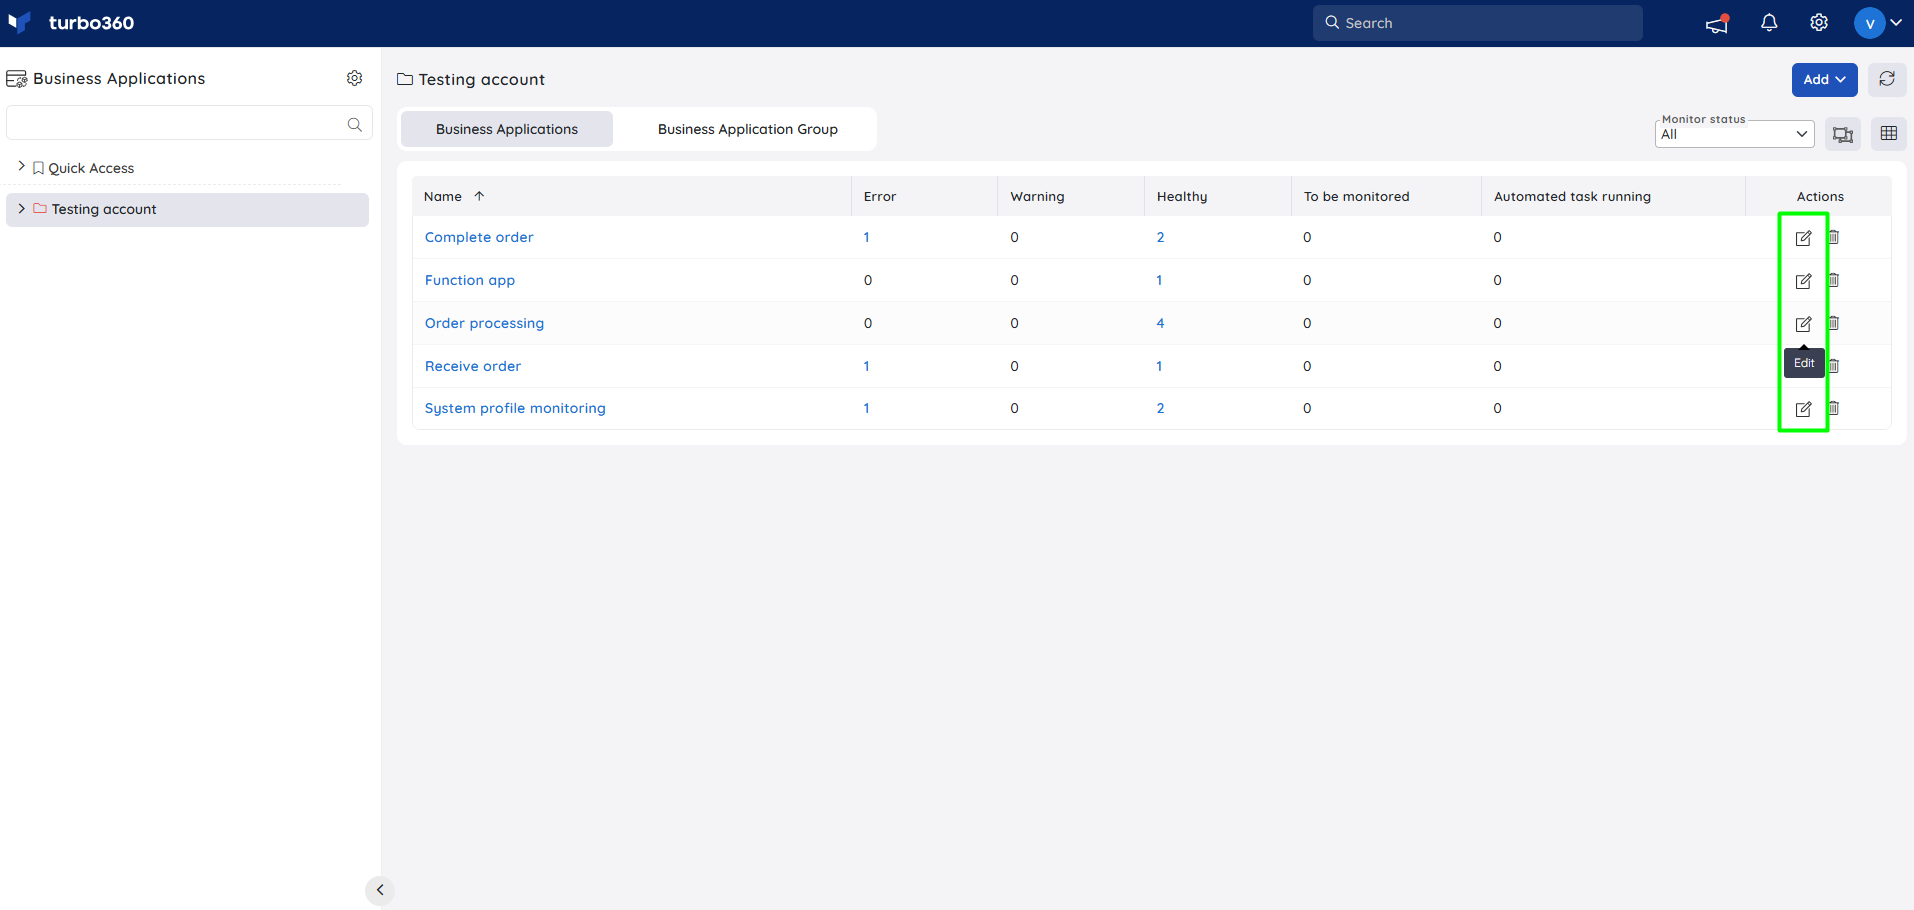Select Testing account in sidebar tree
Screen dimensions: 1914x910
pyautogui.click(x=104, y=209)
